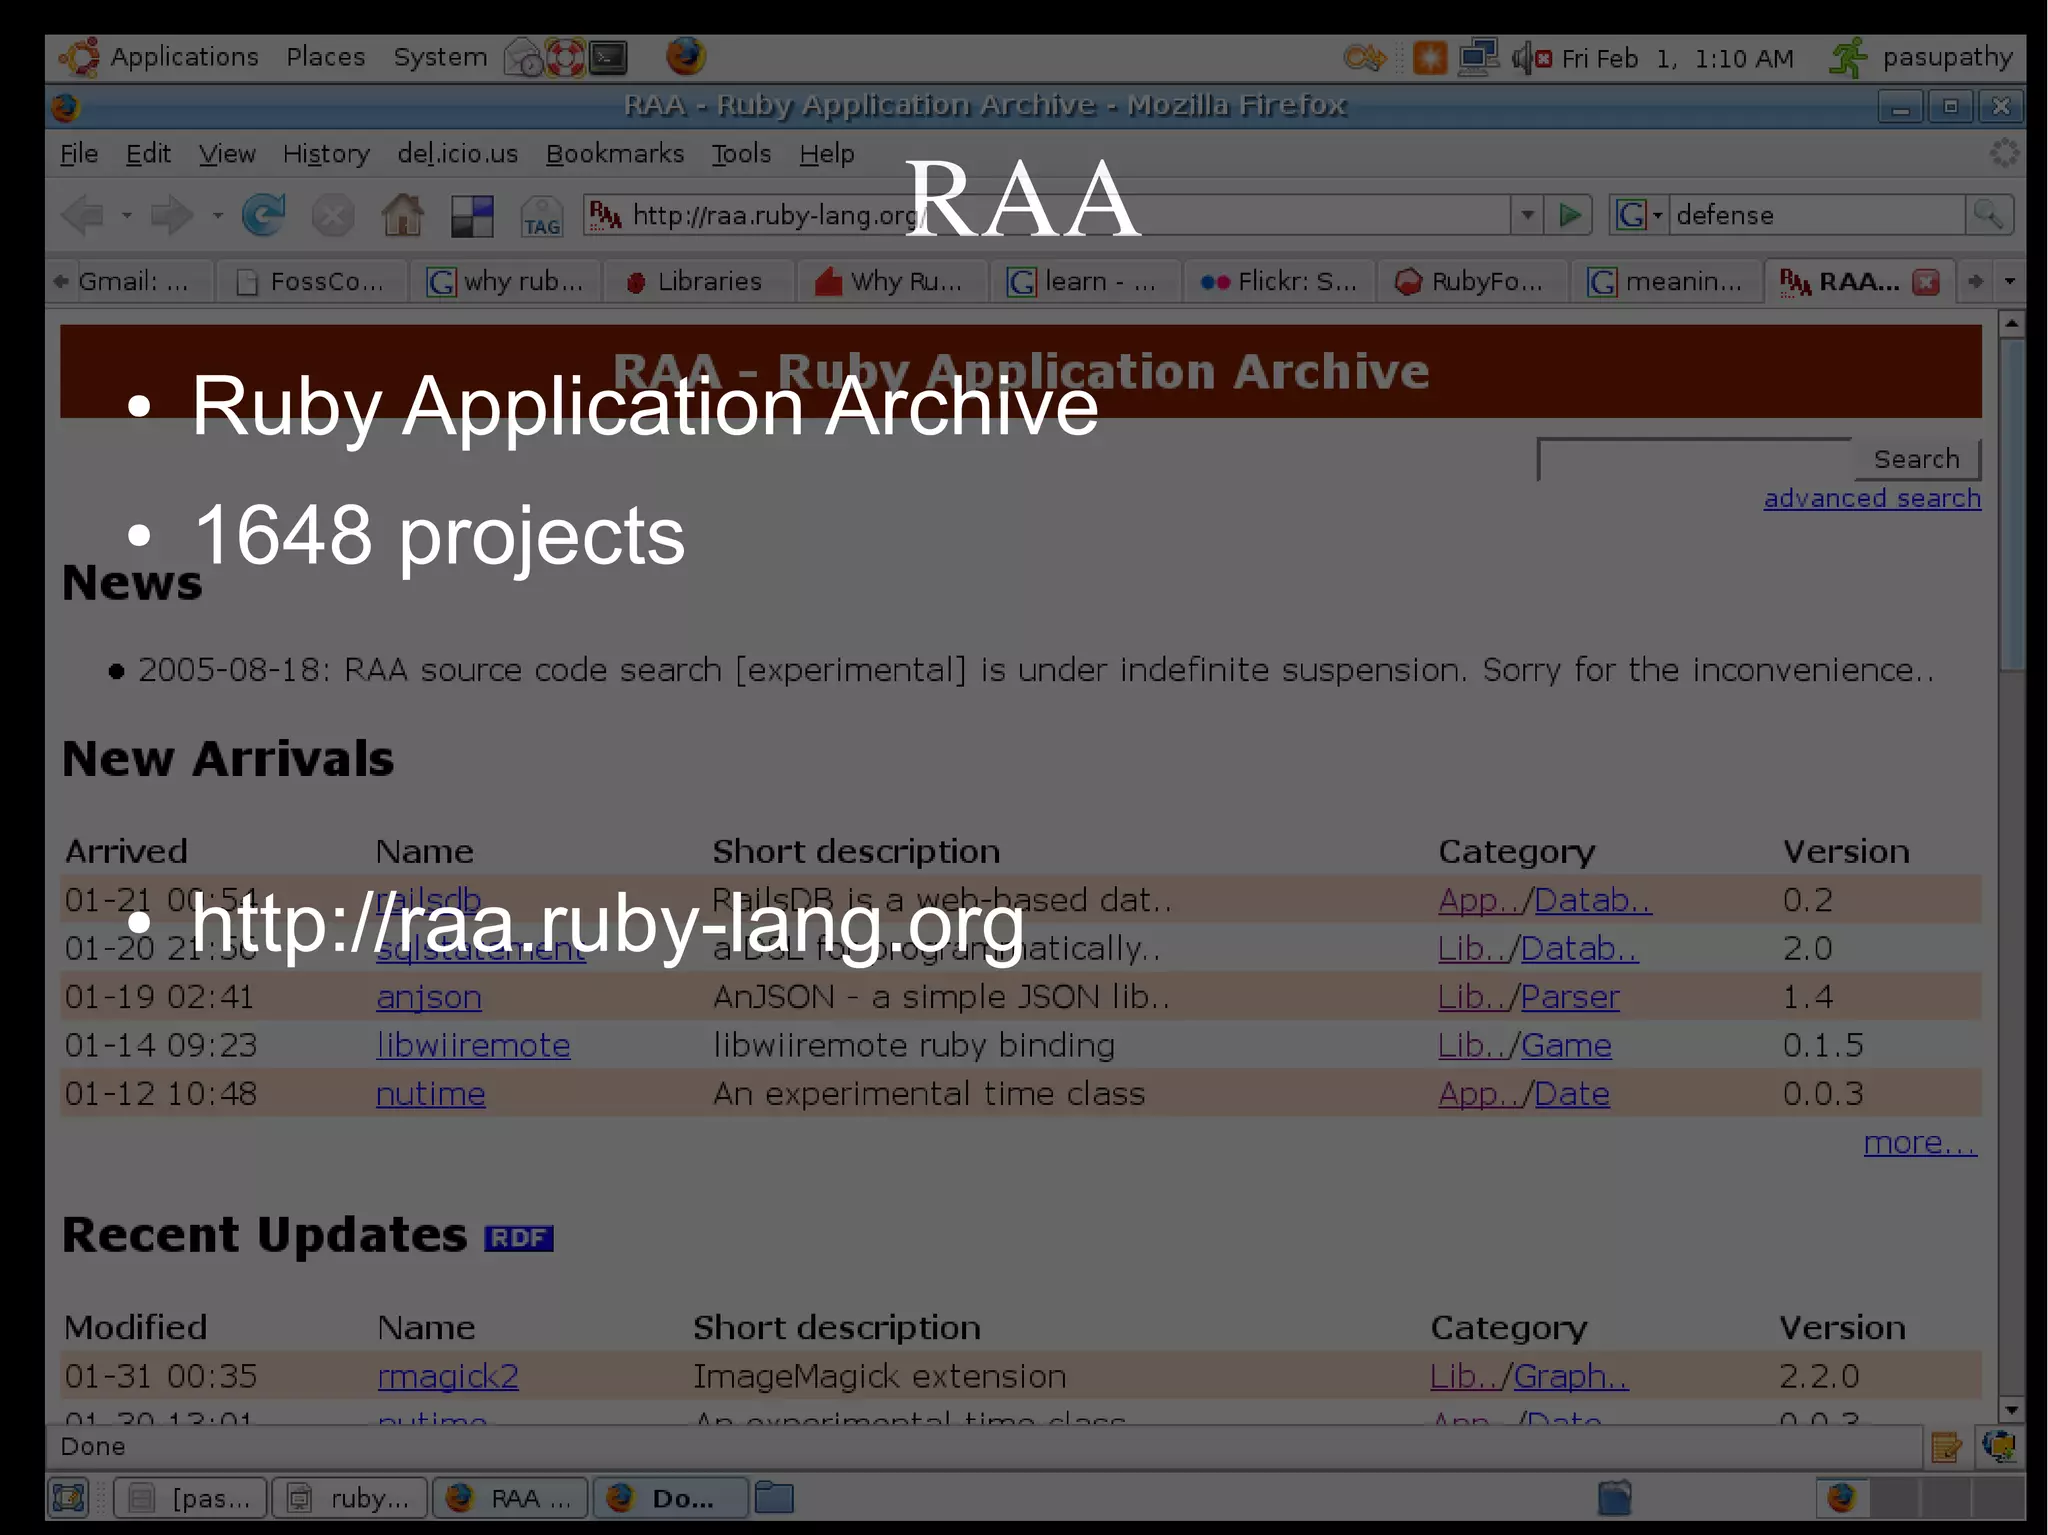
Task: Click the Firefox Back arrow button
Action: pyautogui.click(x=83, y=215)
